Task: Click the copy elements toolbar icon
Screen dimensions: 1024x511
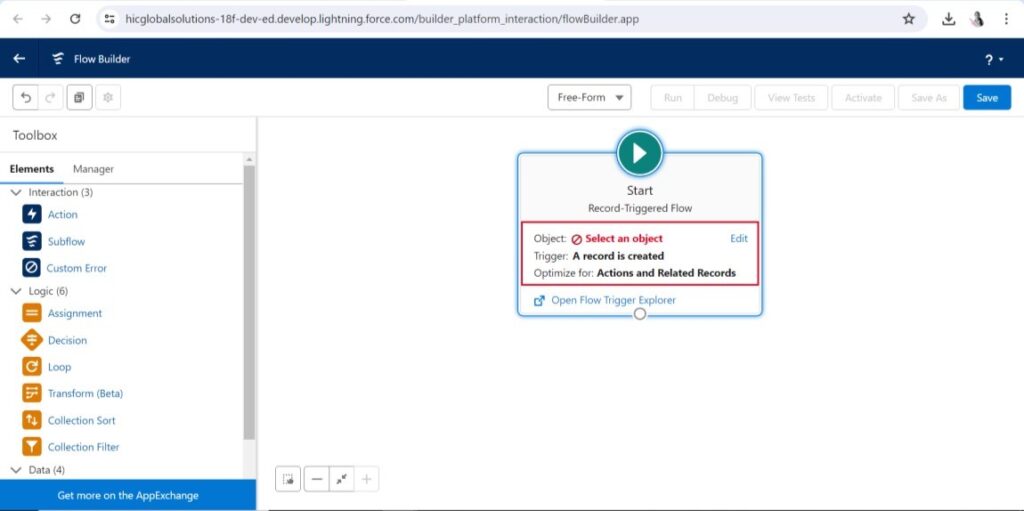Action: click(79, 97)
